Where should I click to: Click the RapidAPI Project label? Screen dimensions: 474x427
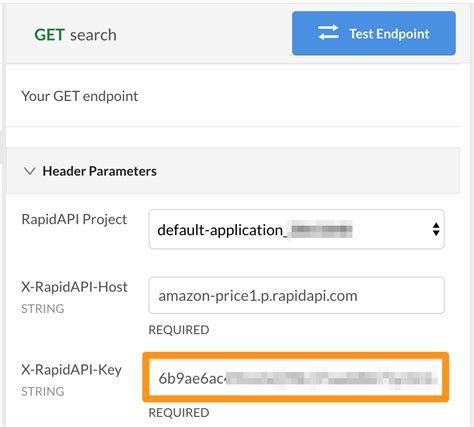tap(74, 219)
